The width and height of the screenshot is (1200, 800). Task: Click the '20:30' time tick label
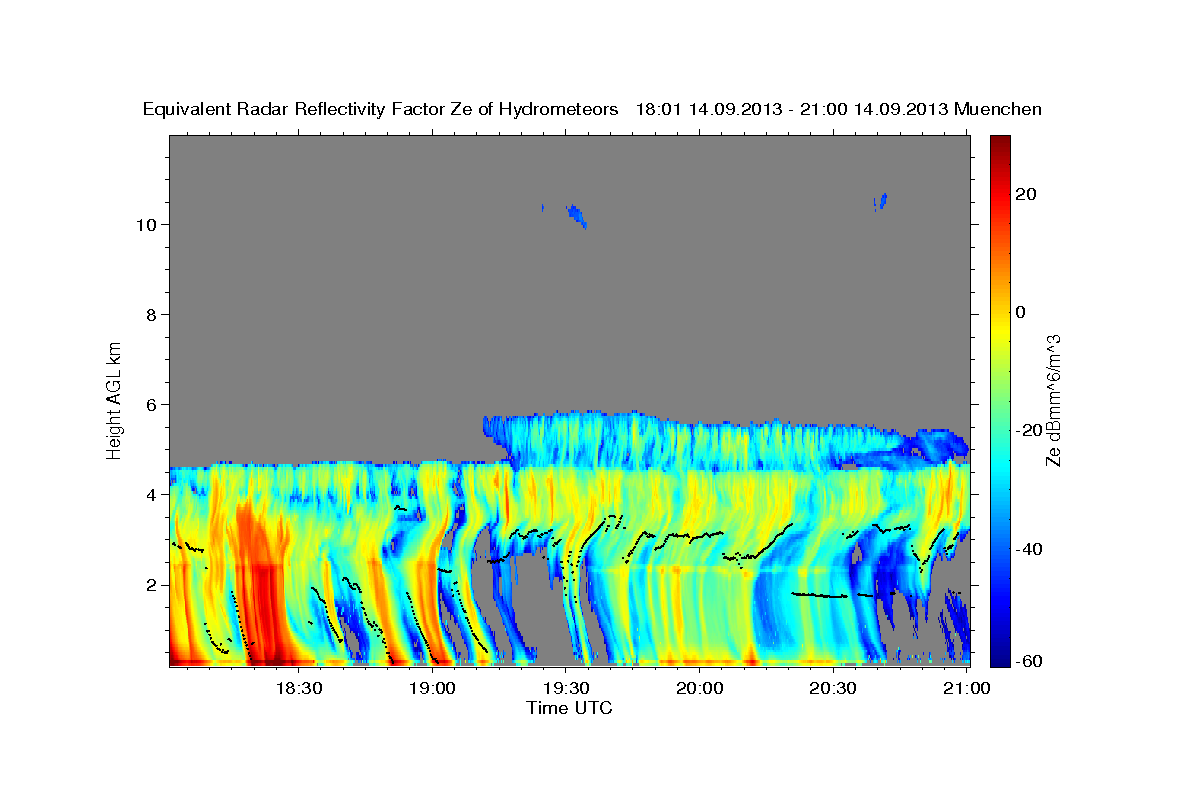(832, 688)
